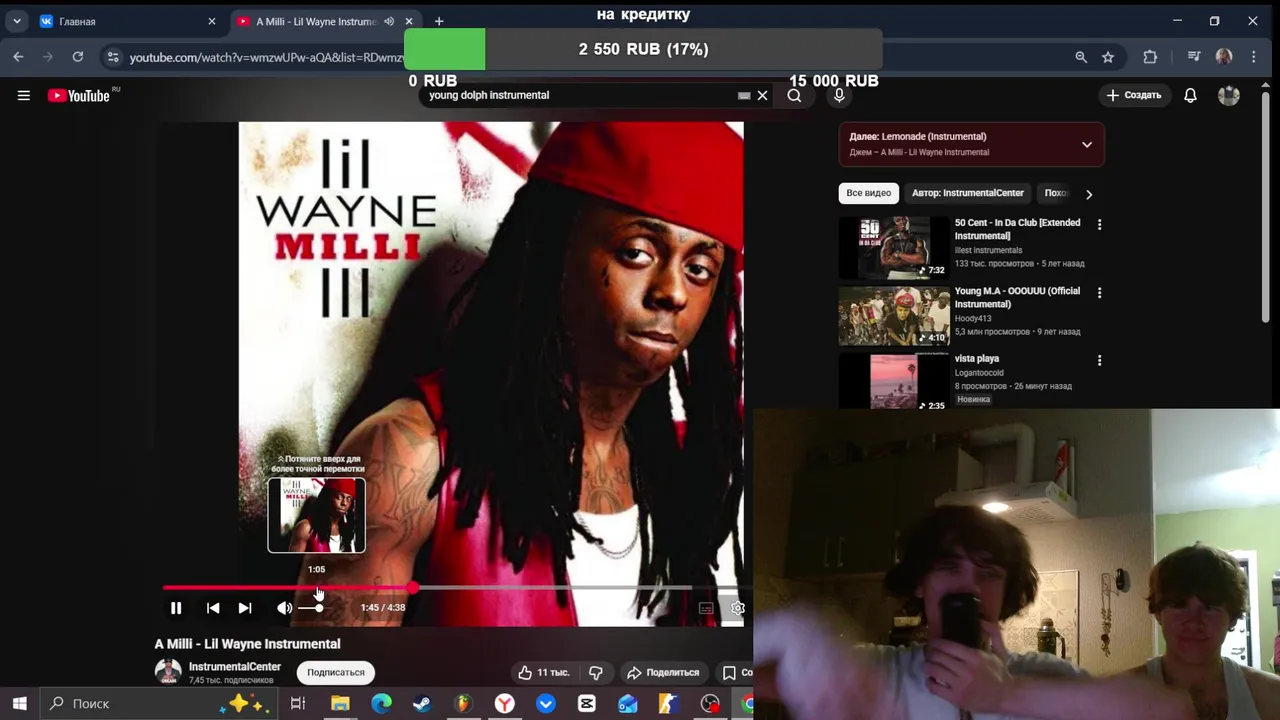Viewport: 1280px width, 720px height.
Task: Open the vista playa video thumbnail
Action: tap(894, 382)
